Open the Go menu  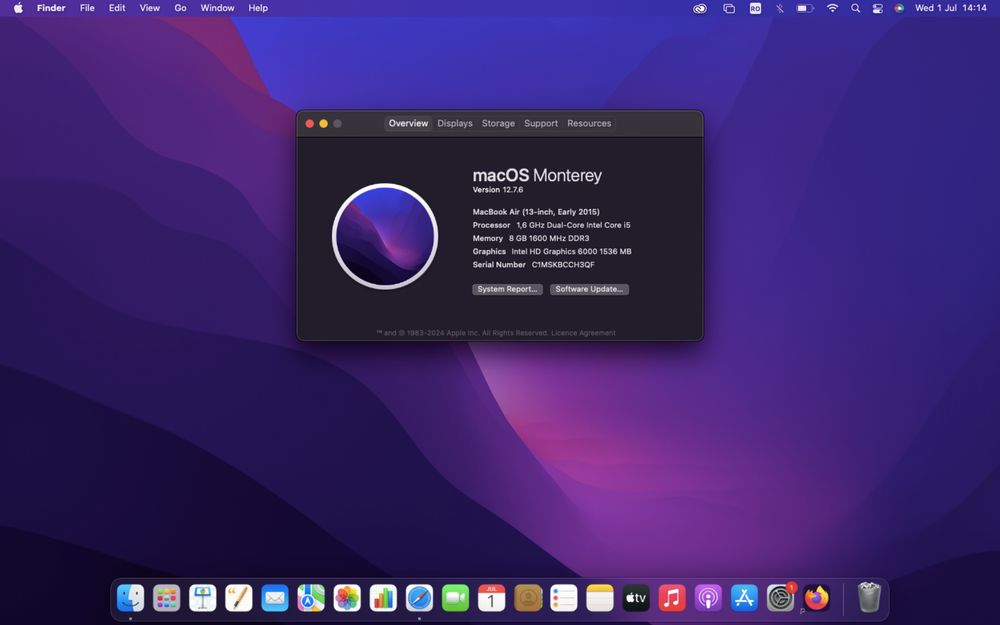[x=180, y=8]
